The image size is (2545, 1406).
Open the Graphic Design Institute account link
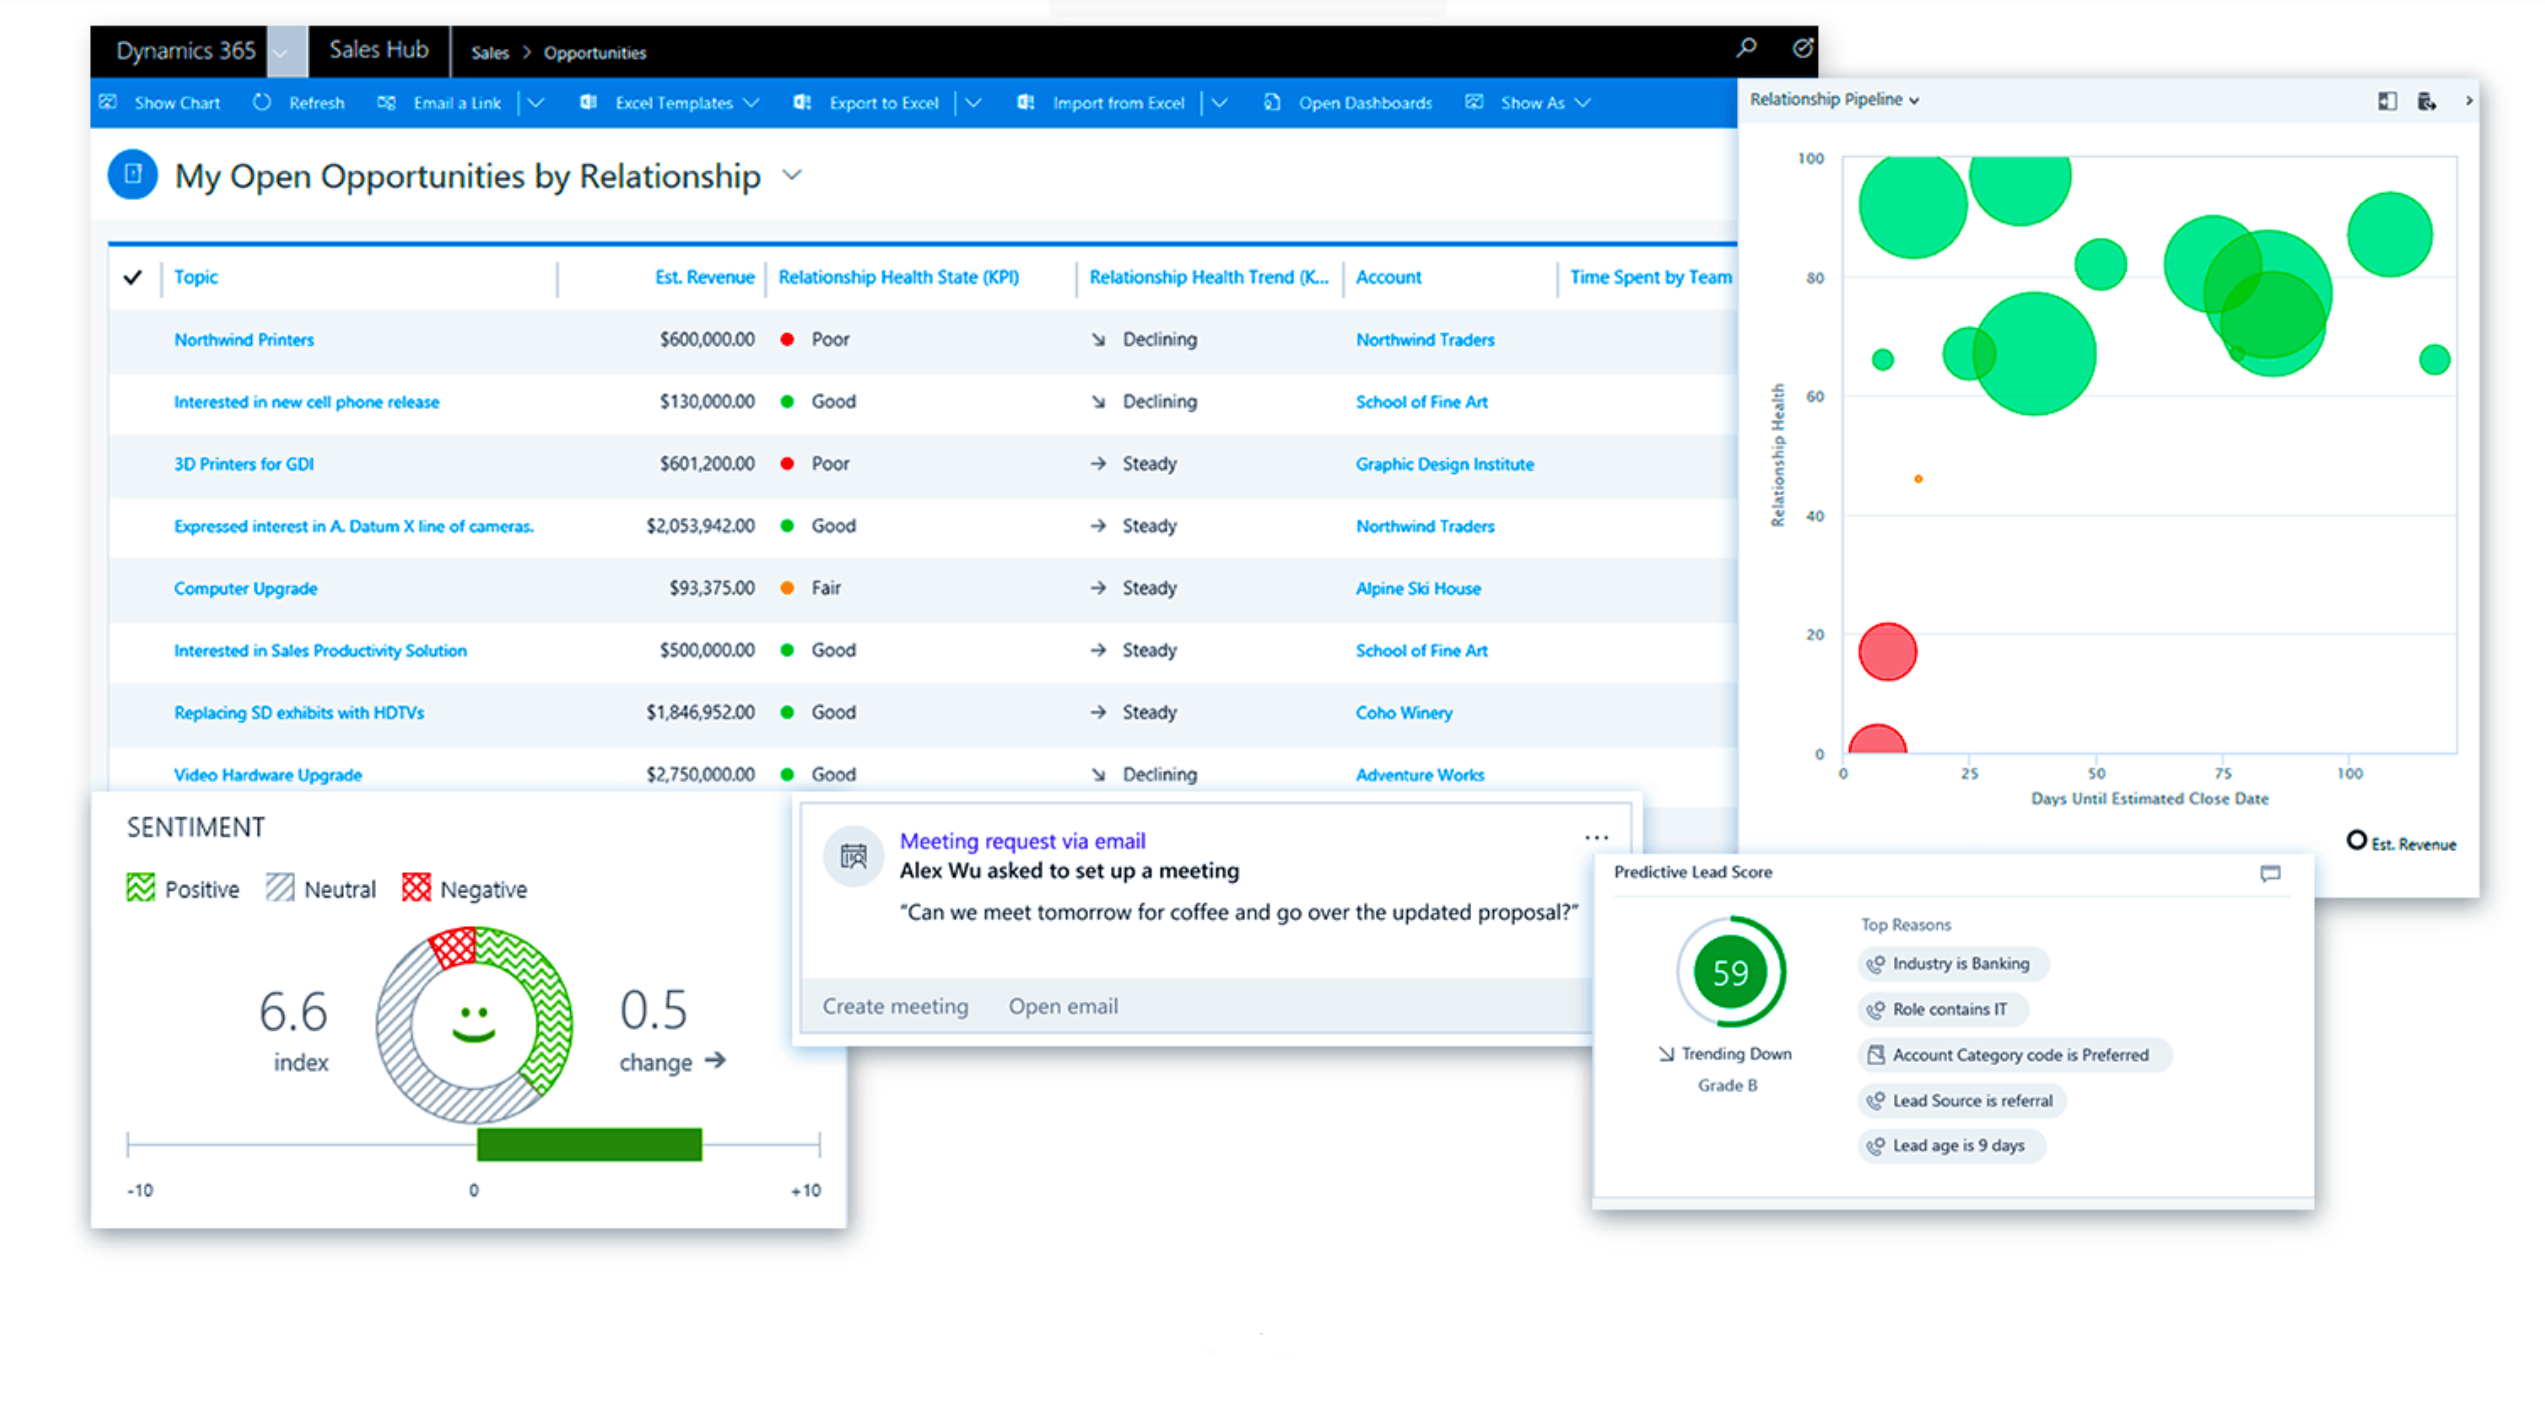(x=1444, y=464)
